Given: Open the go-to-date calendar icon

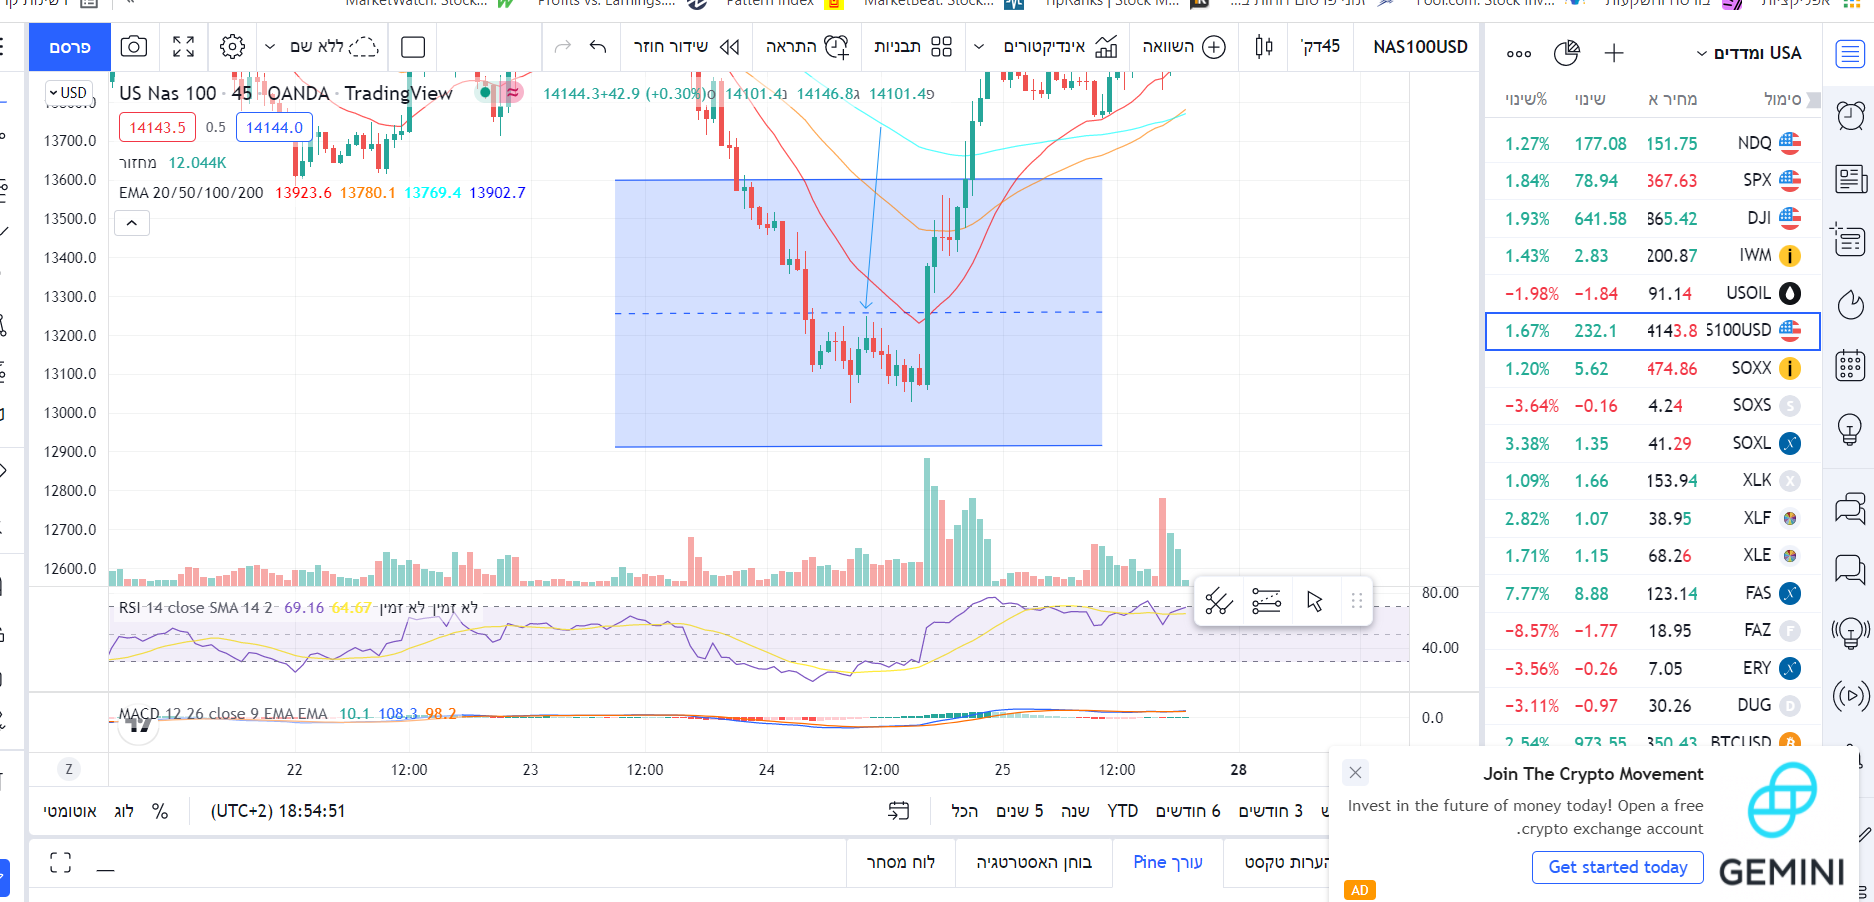Looking at the screenshot, I should pos(899,811).
